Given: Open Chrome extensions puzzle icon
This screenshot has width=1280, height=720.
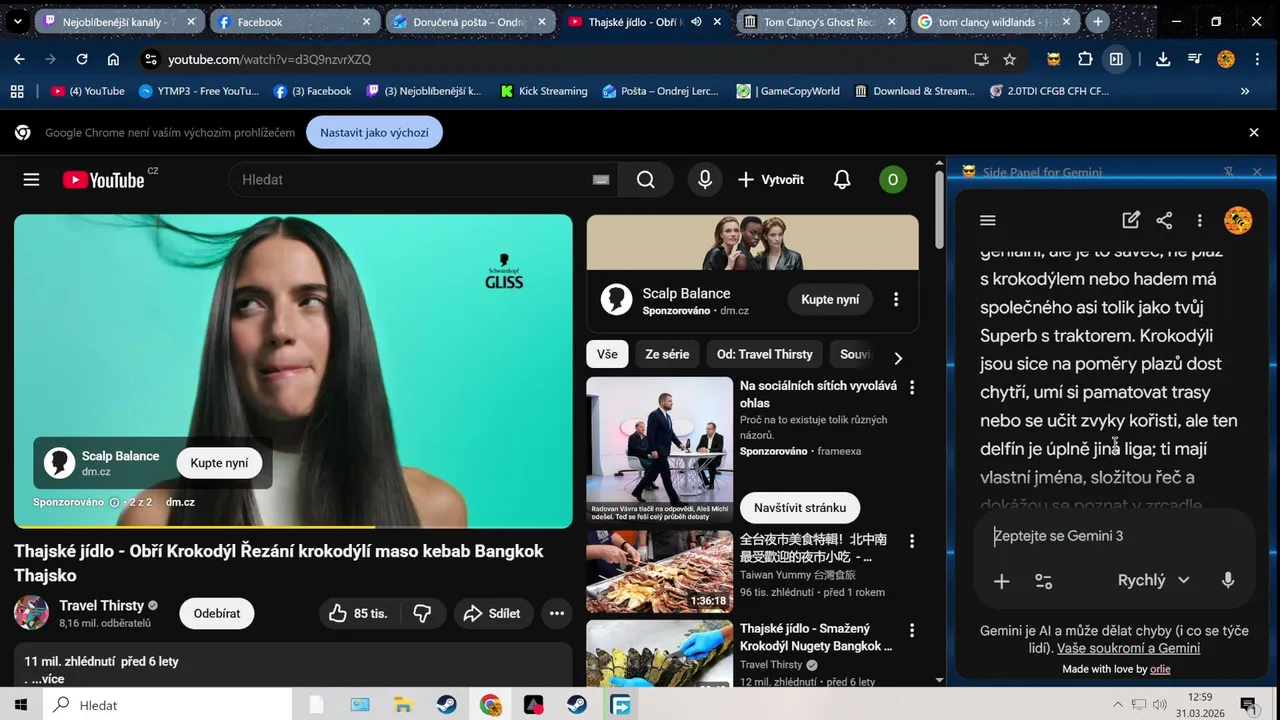Looking at the screenshot, I should coord(1085,59).
